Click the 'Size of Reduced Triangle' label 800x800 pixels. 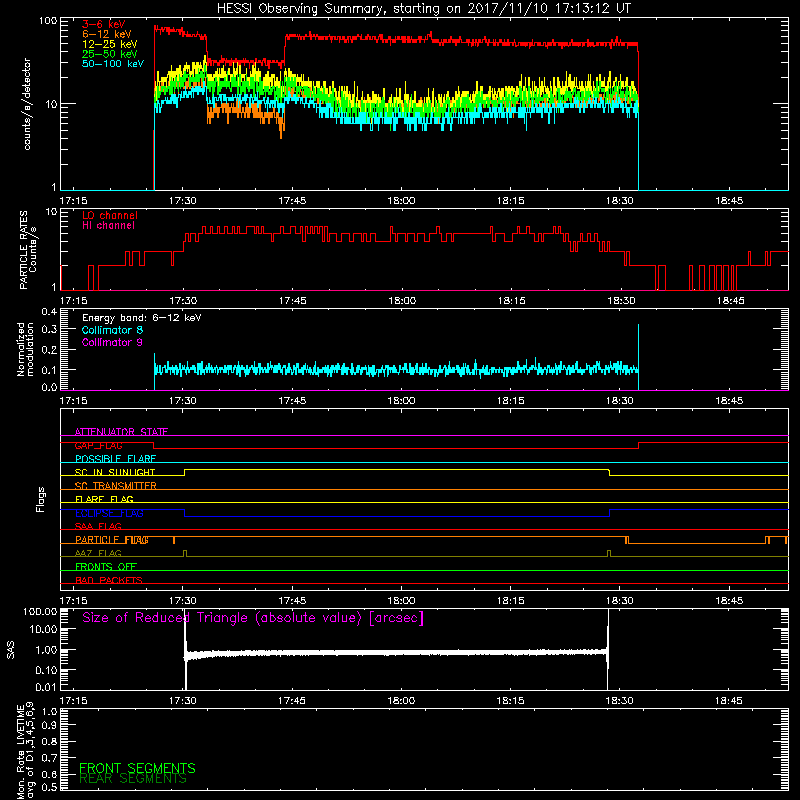pos(253,618)
